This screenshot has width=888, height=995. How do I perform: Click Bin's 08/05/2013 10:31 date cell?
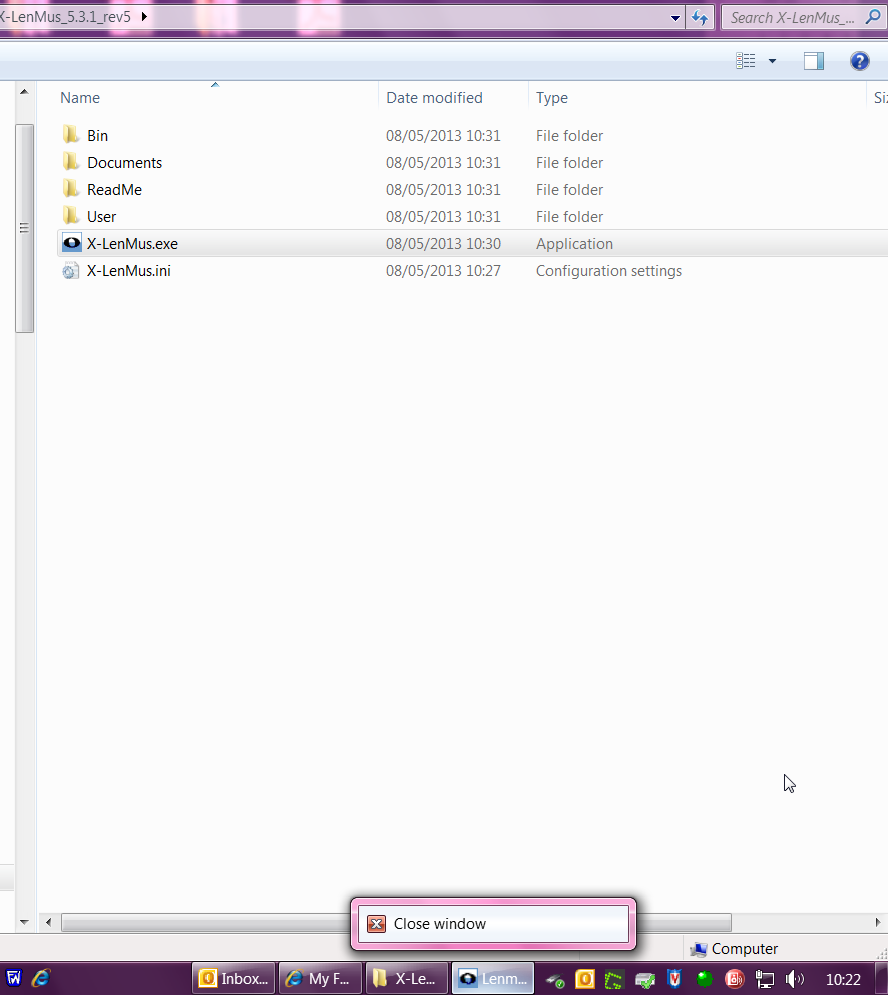pos(443,136)
